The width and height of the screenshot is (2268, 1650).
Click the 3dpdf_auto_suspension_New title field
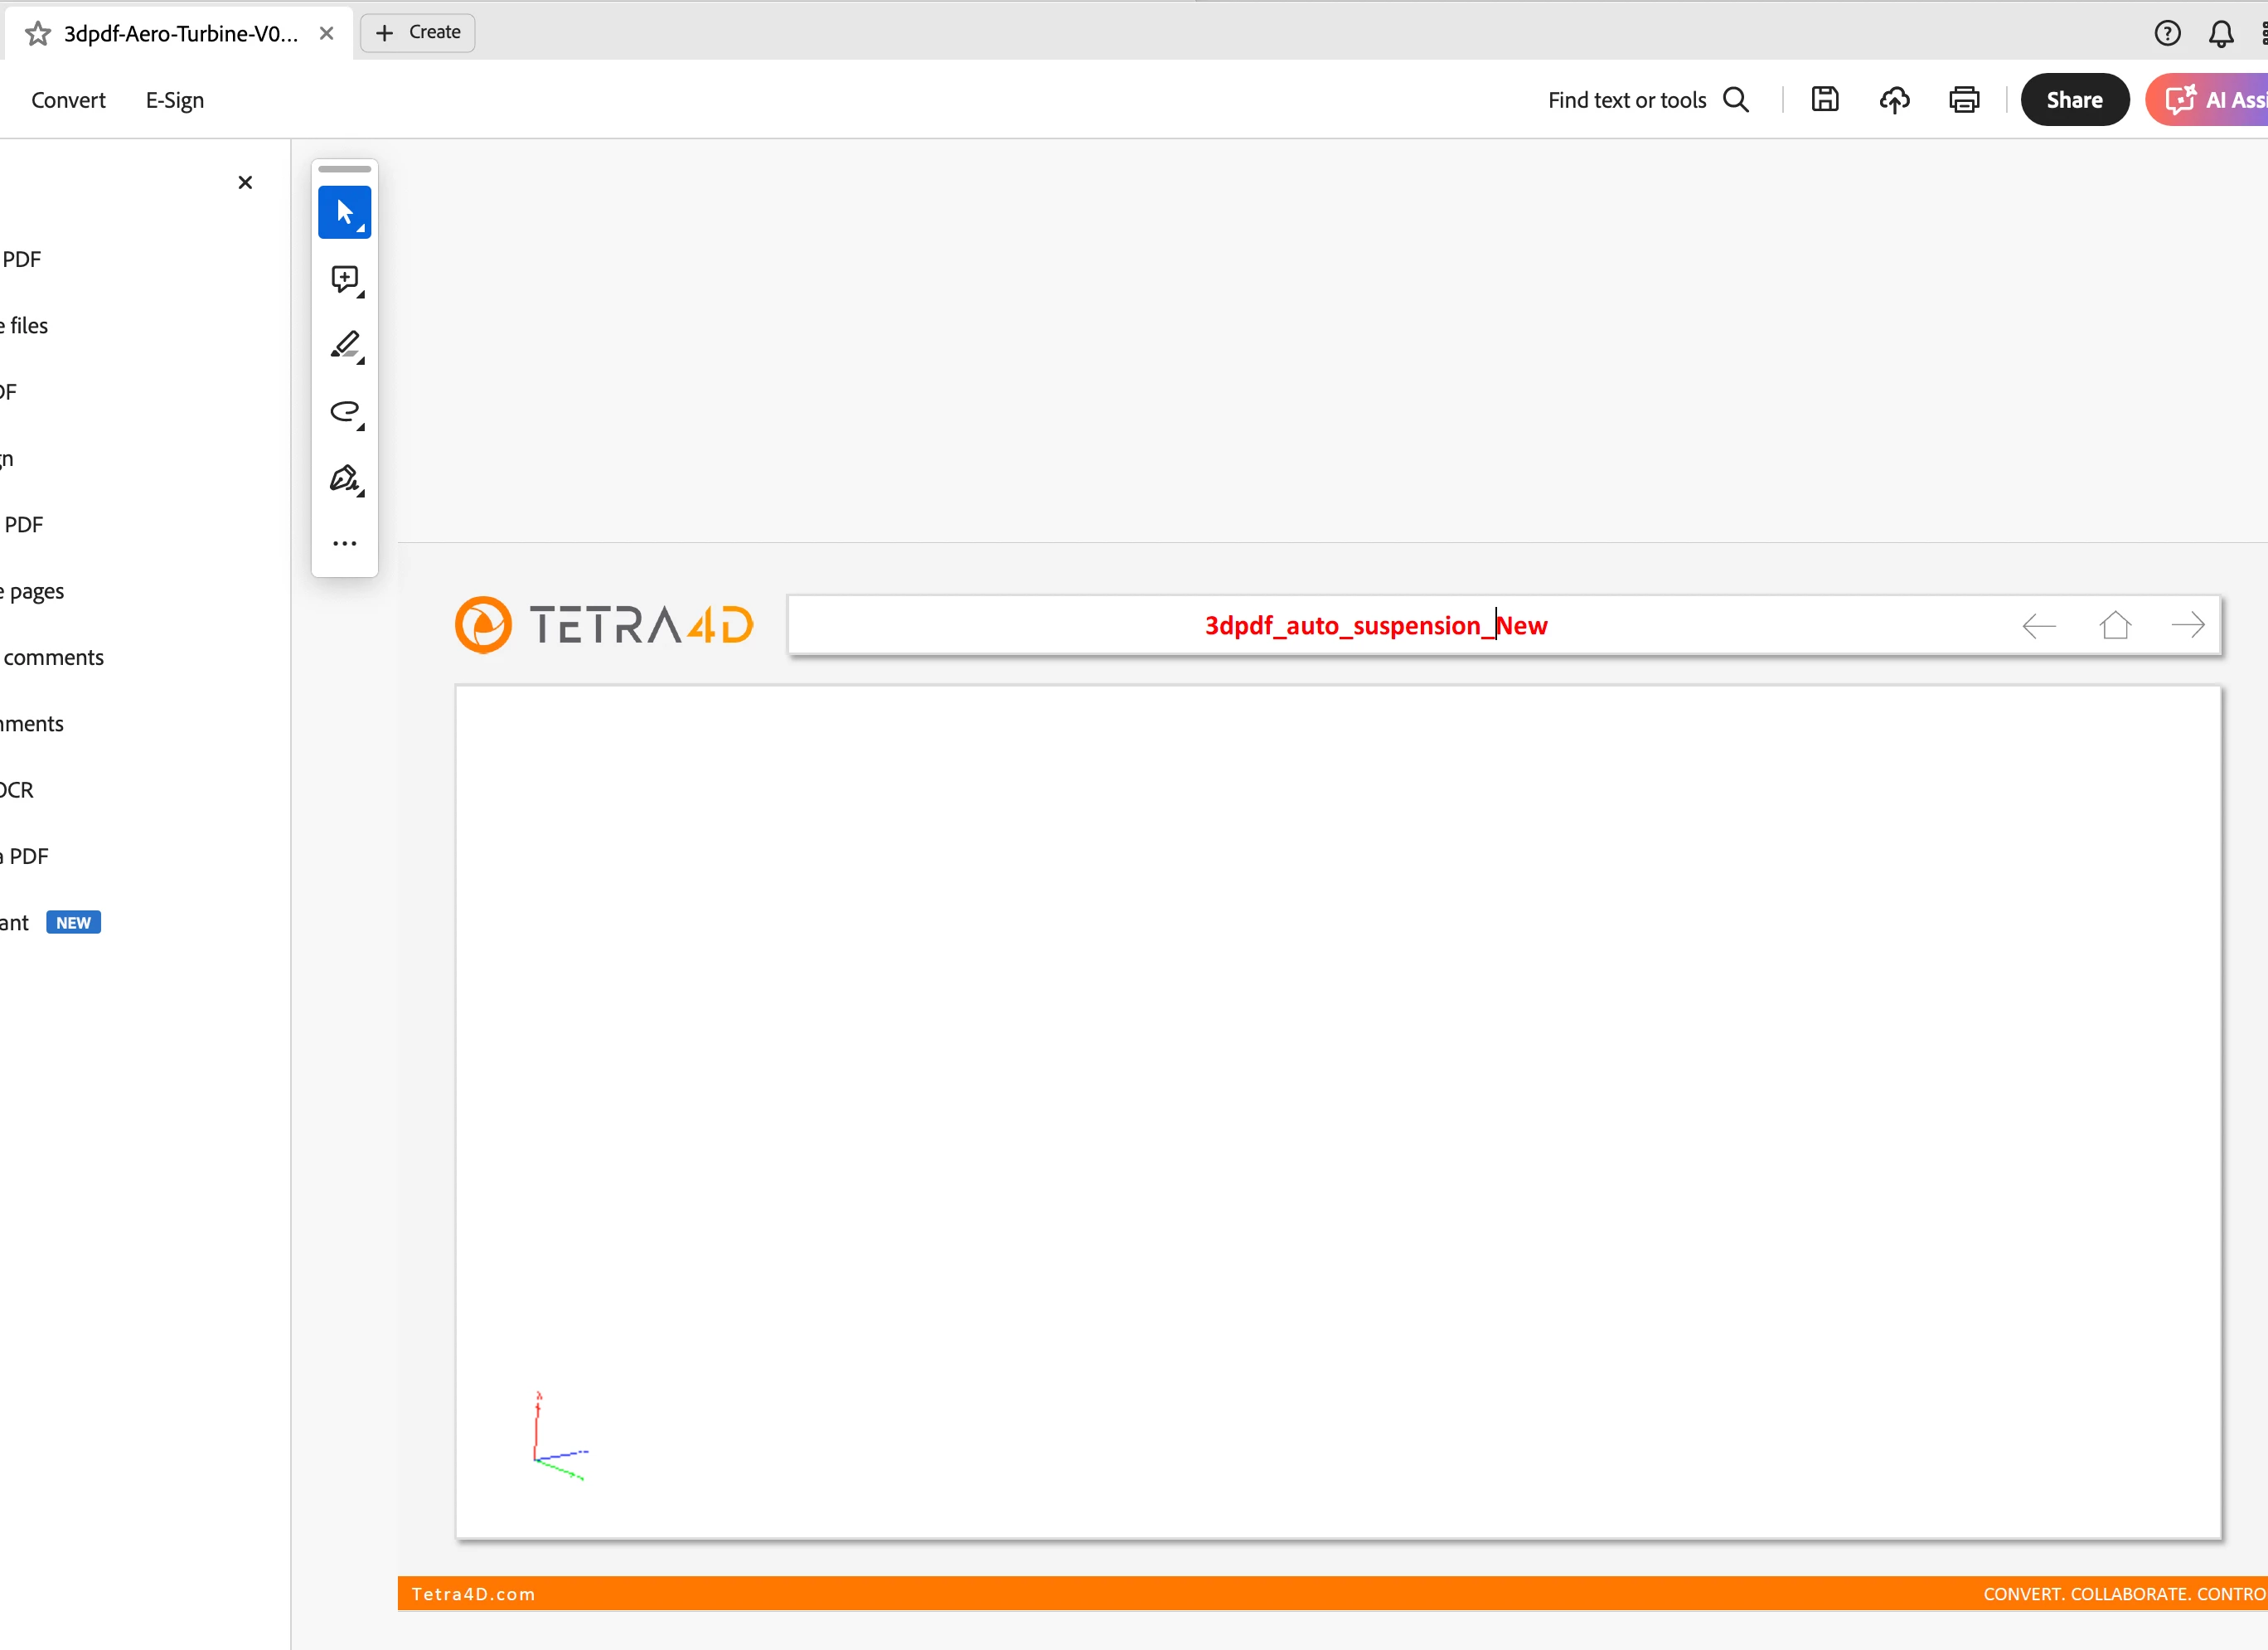[x=1375, y=625]
